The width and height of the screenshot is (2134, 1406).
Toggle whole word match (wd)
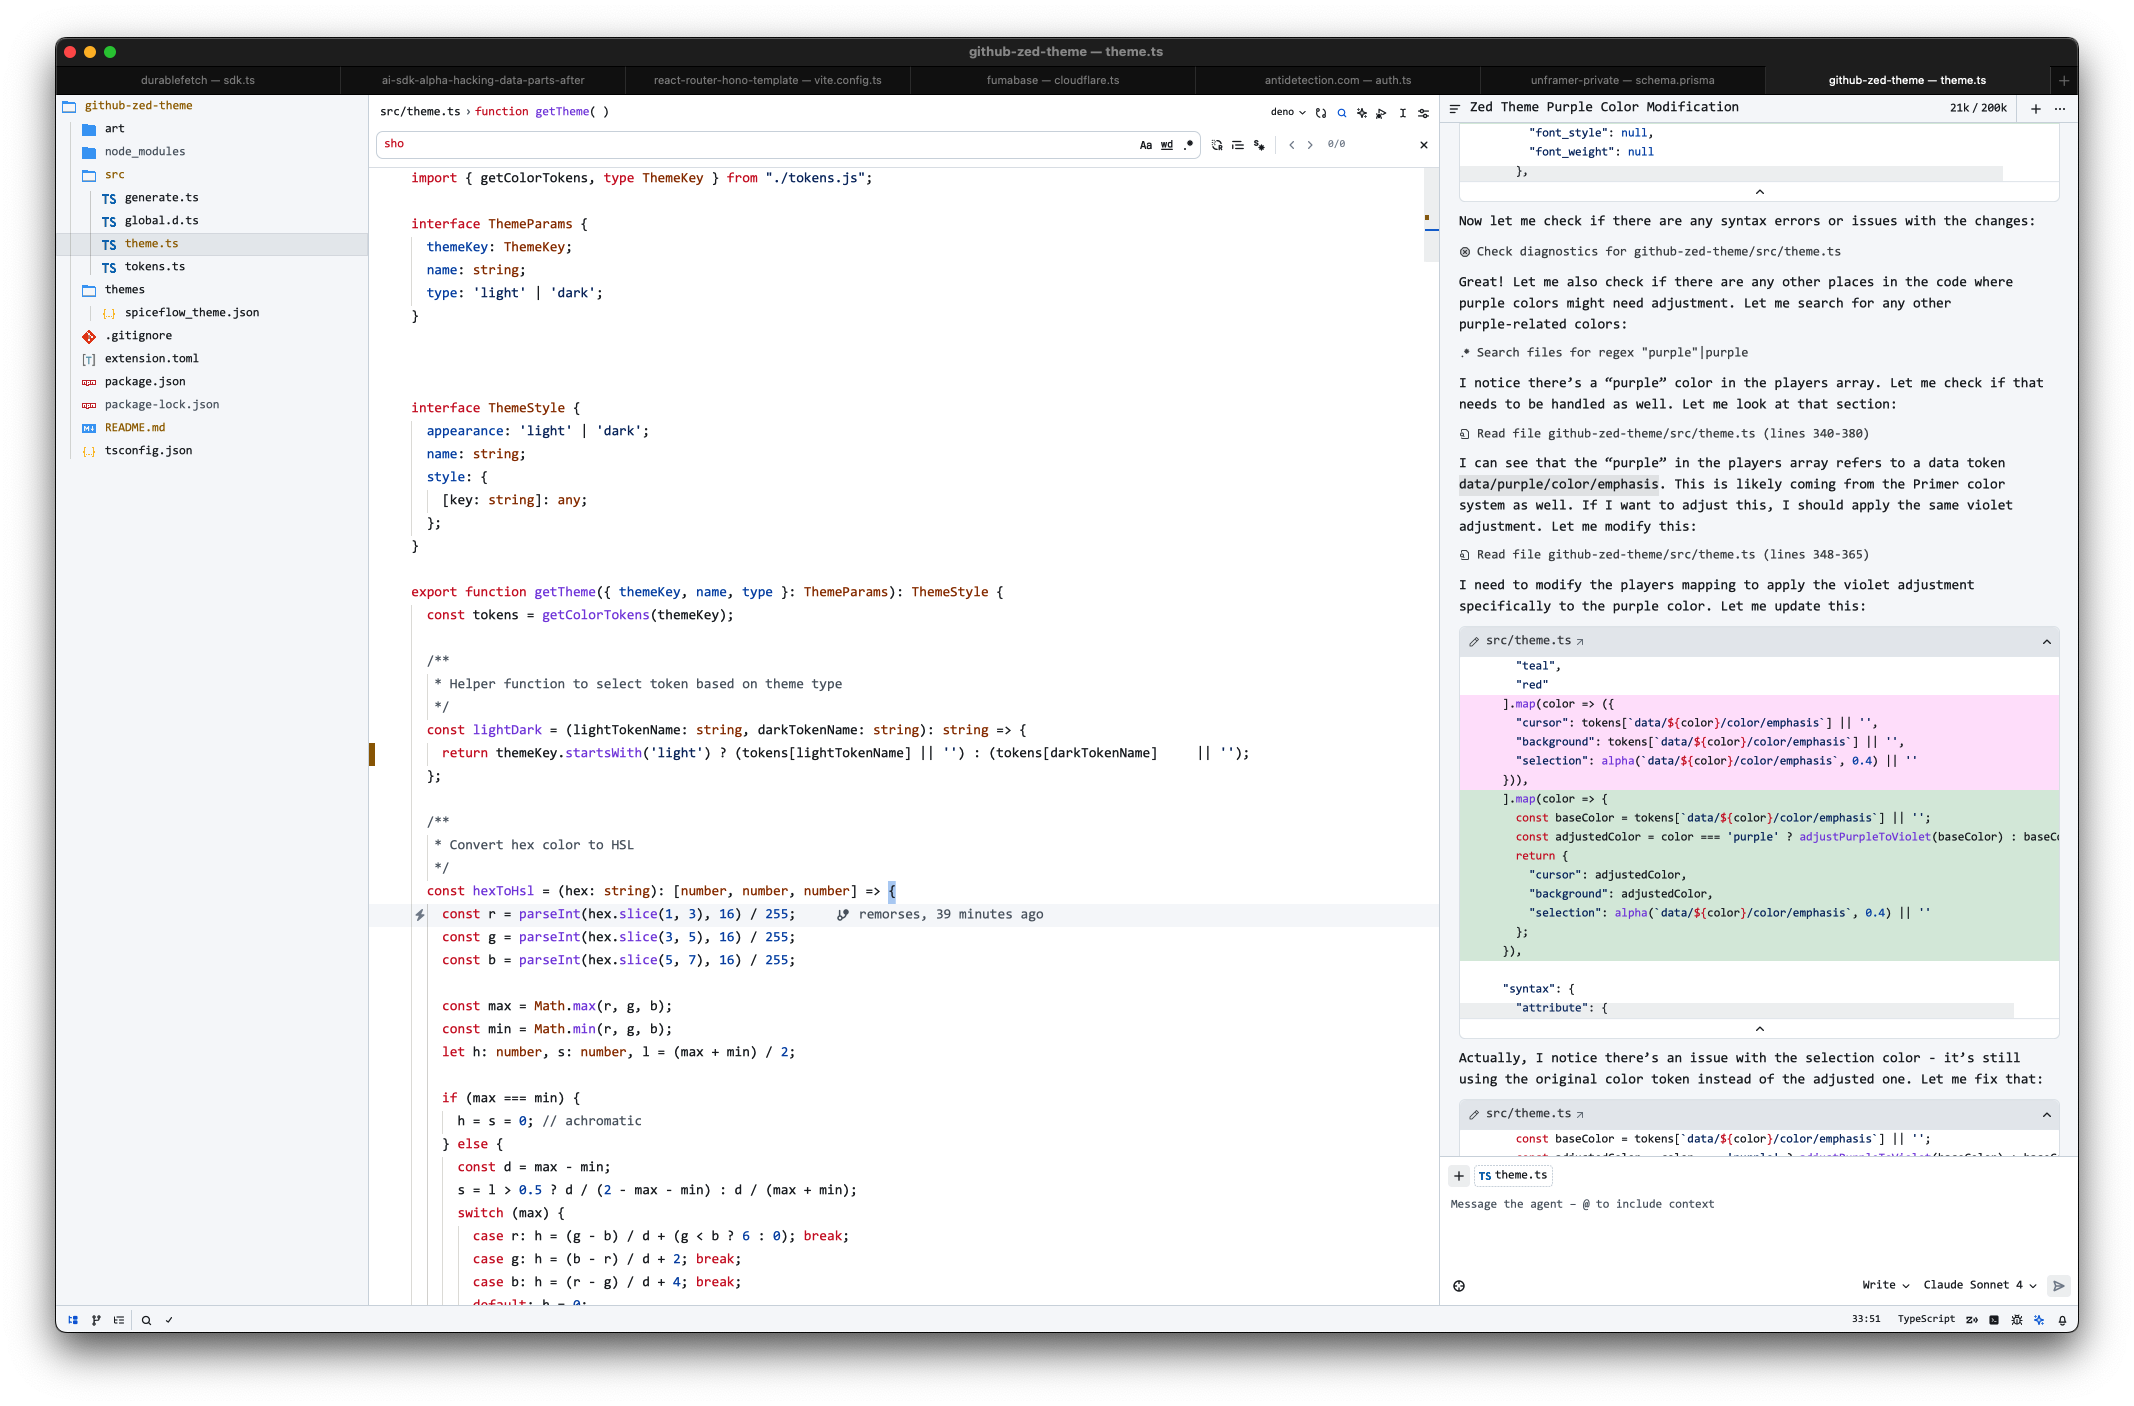(1167, 145)
